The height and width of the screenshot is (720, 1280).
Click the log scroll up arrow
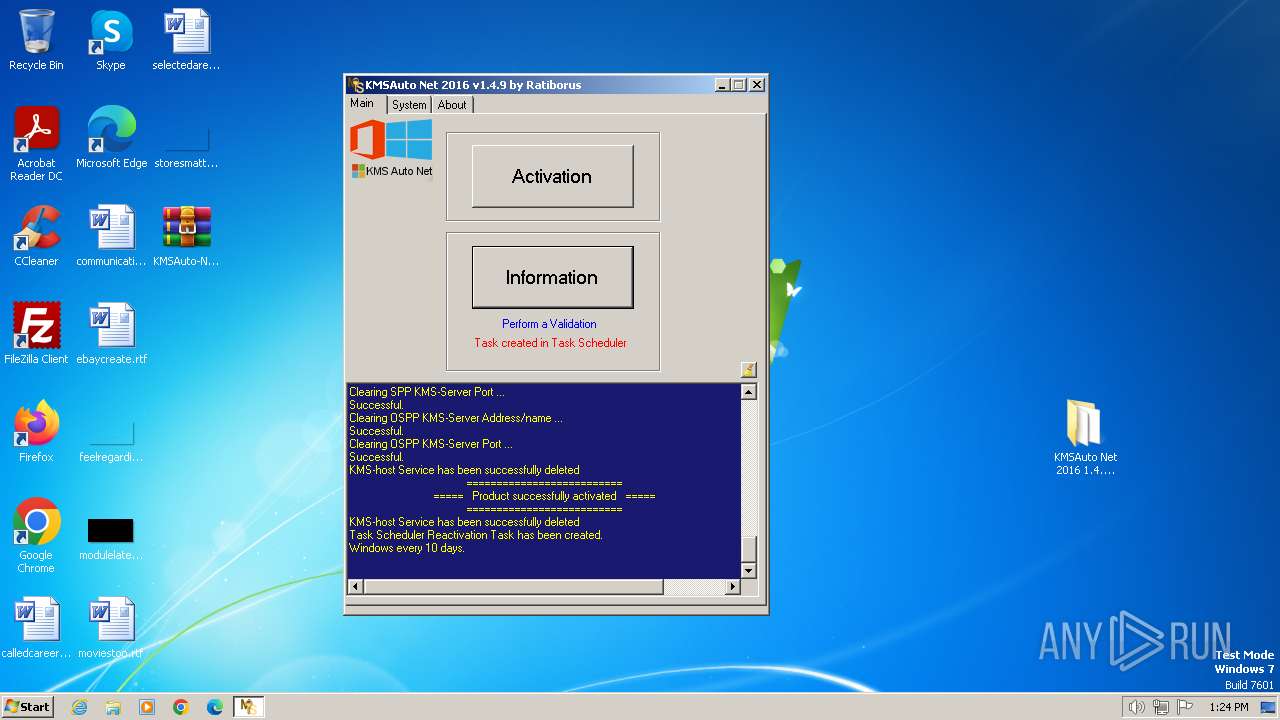point(748,392)
